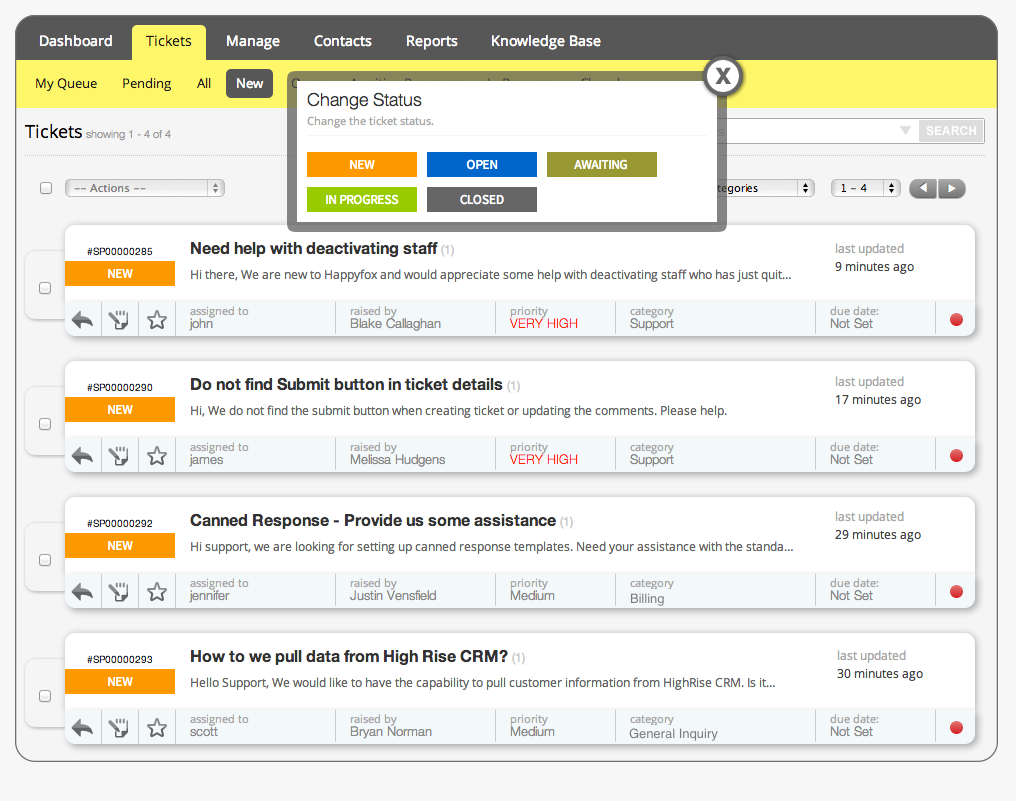The image size is (1016, 801).
Task: Star the High Rise CRM ticket
Action: pyautogui.click(x=157, y=728)
